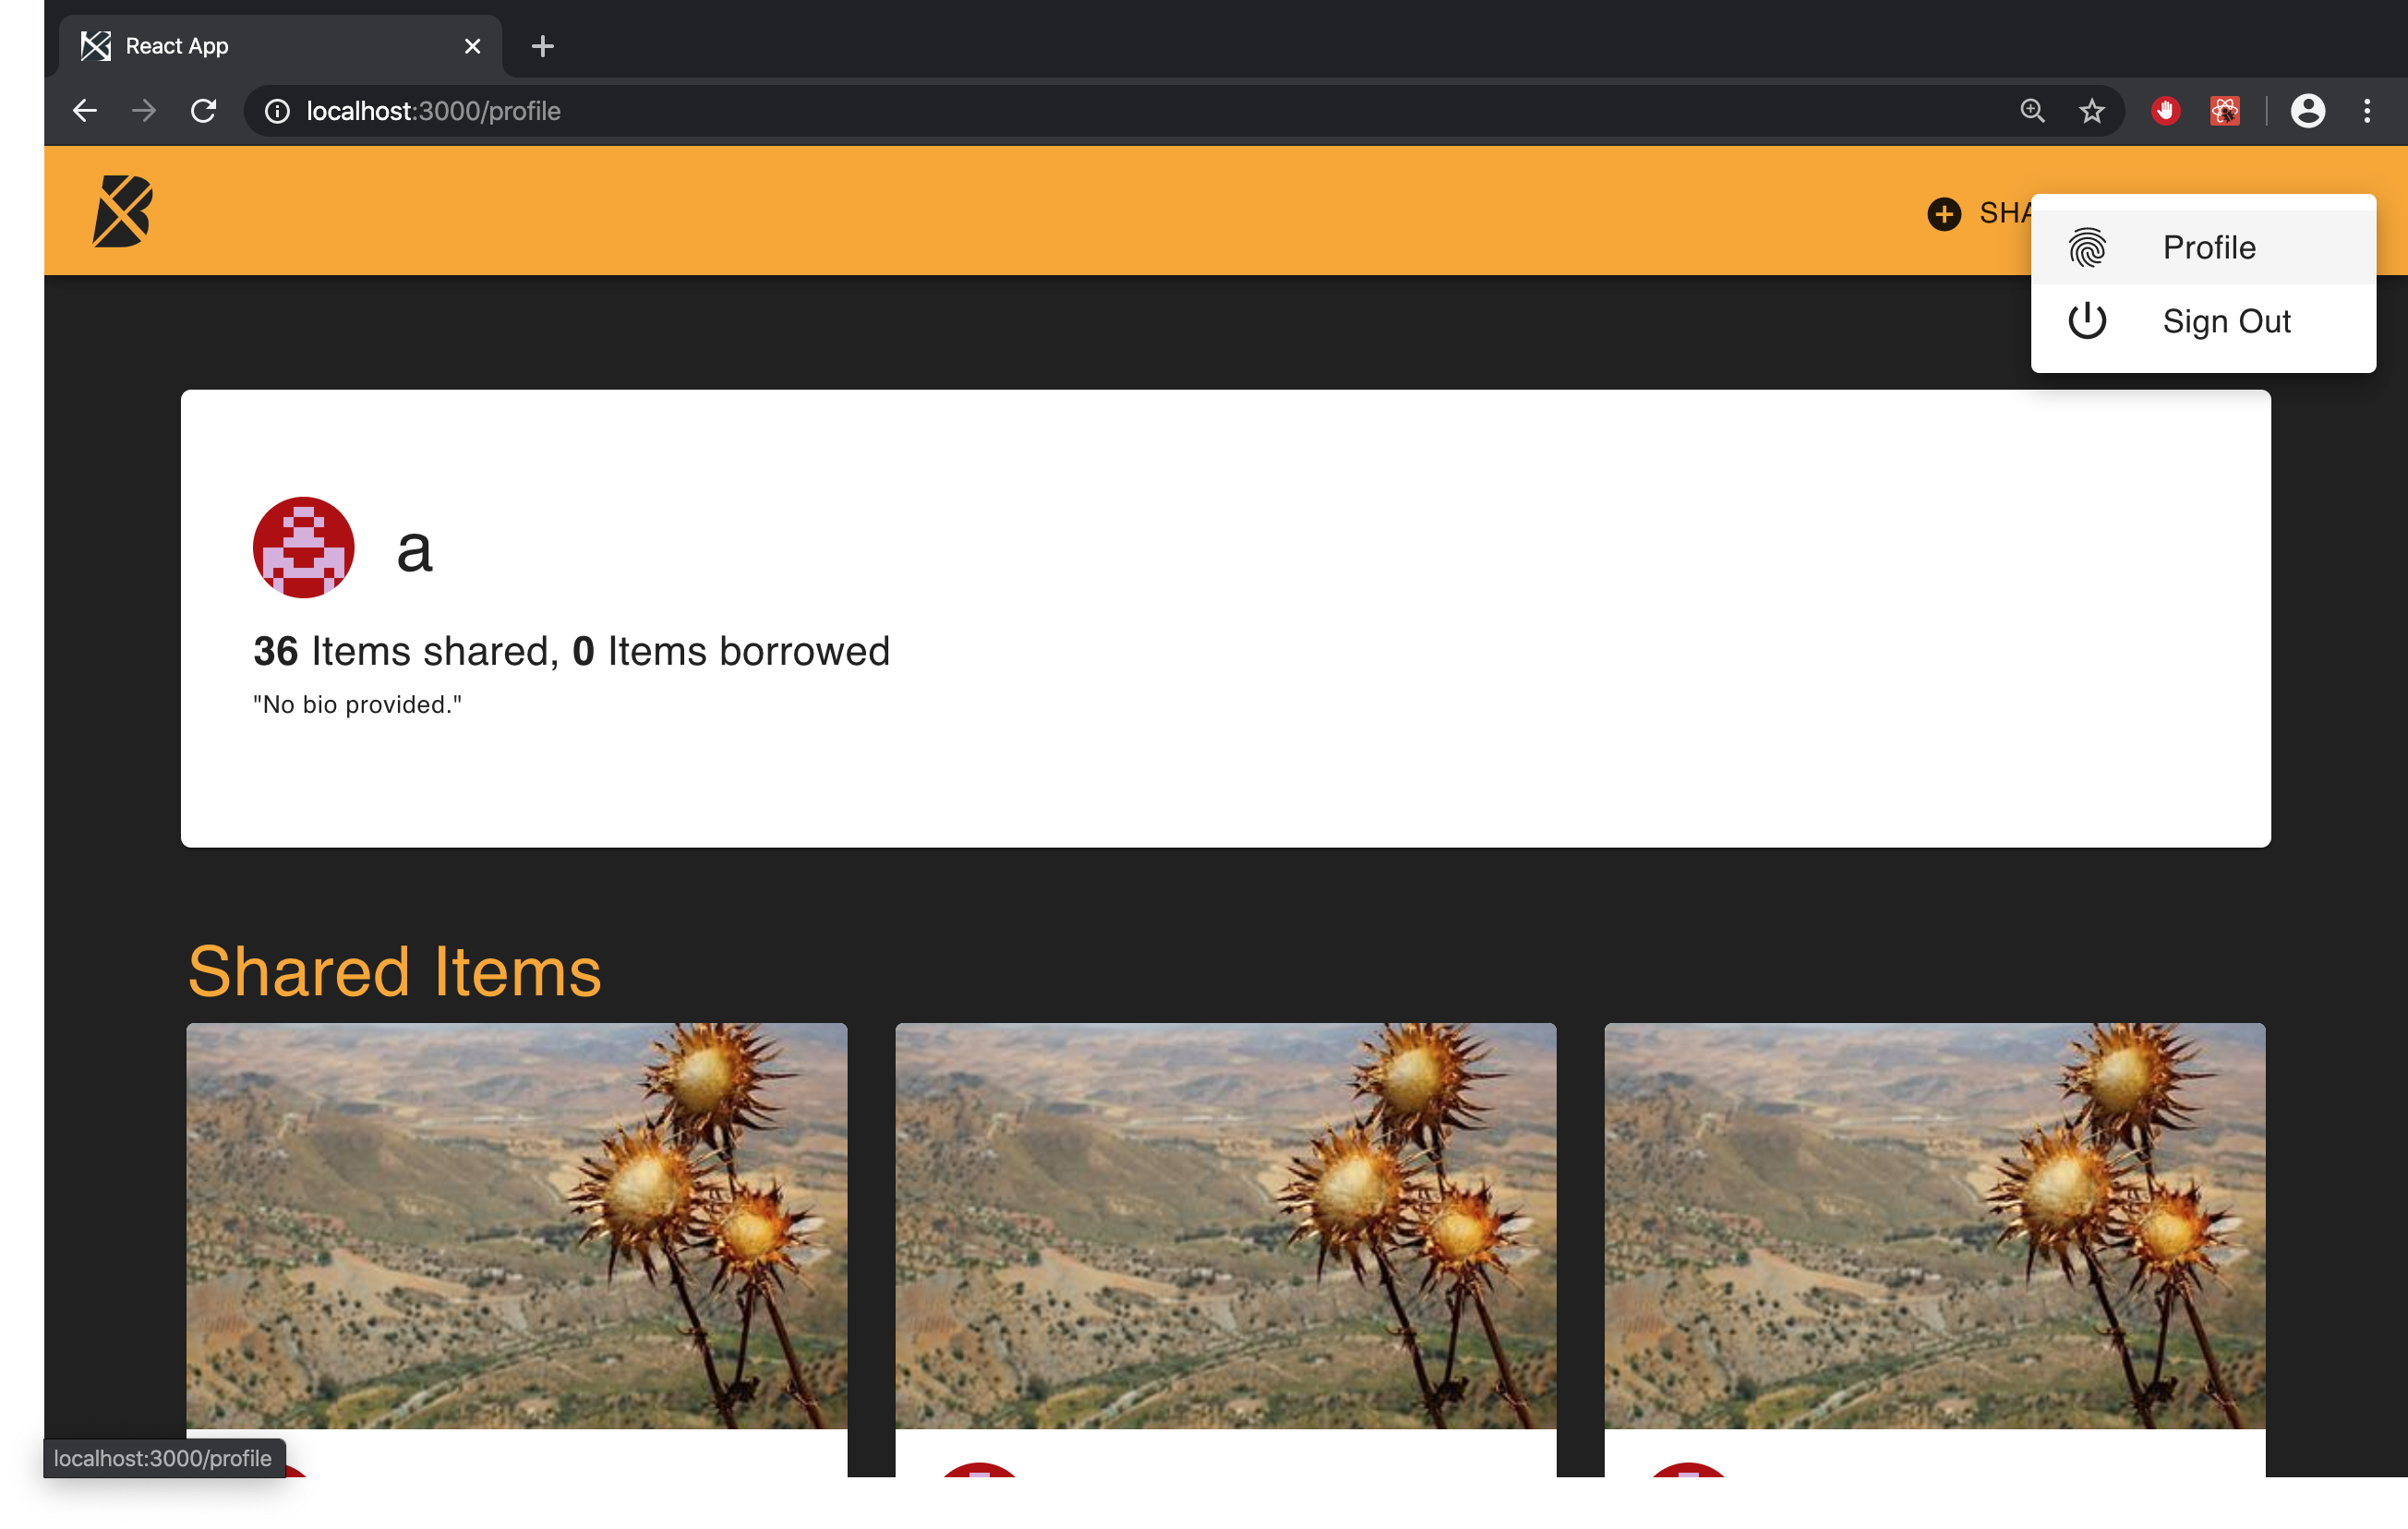Select Sign Out from the account menu
Screen dimensions: 2408x1529
point(2227,321)
